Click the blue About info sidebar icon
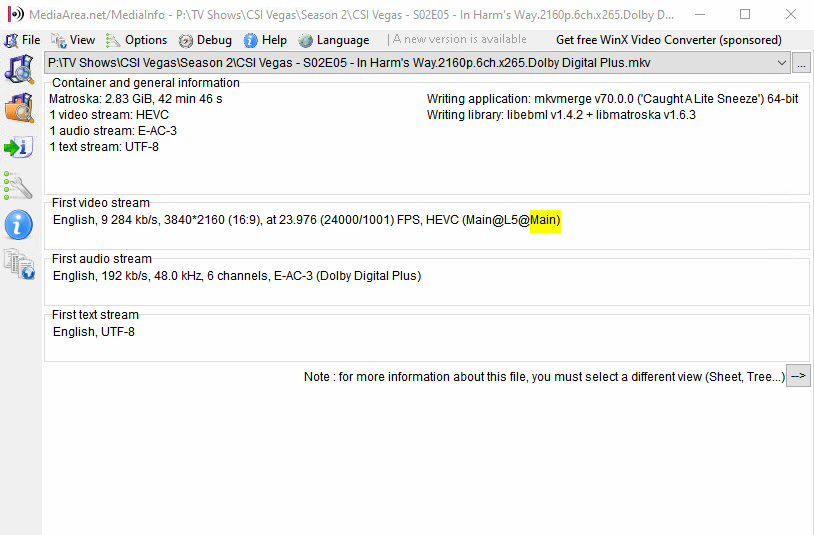814x535 pixels. tap(19, 225)
